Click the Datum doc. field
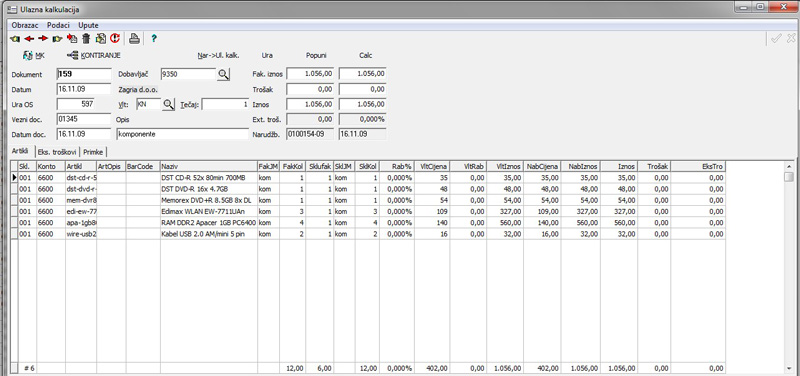This screenshot has width=800, height=376. [84, 134]
